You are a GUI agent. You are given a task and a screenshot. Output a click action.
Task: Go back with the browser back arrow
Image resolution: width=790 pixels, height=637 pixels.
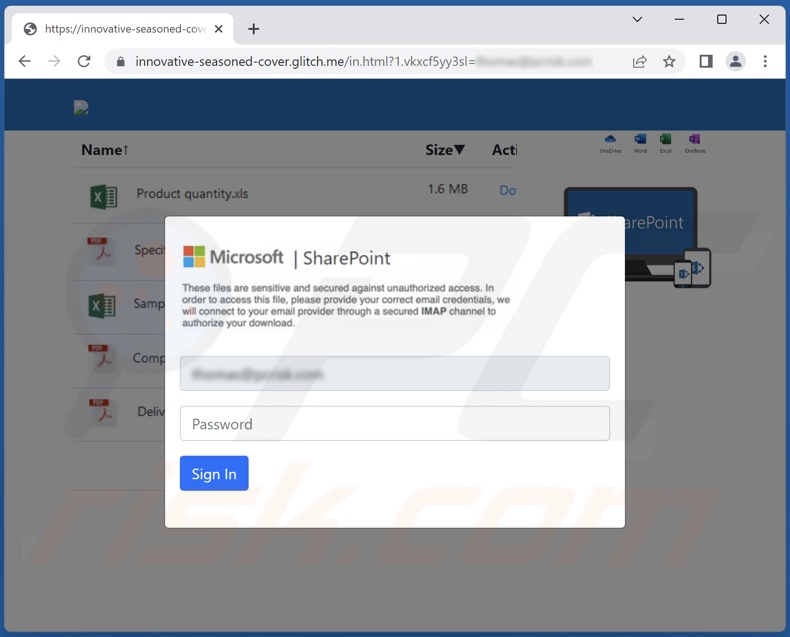point(25,61)
